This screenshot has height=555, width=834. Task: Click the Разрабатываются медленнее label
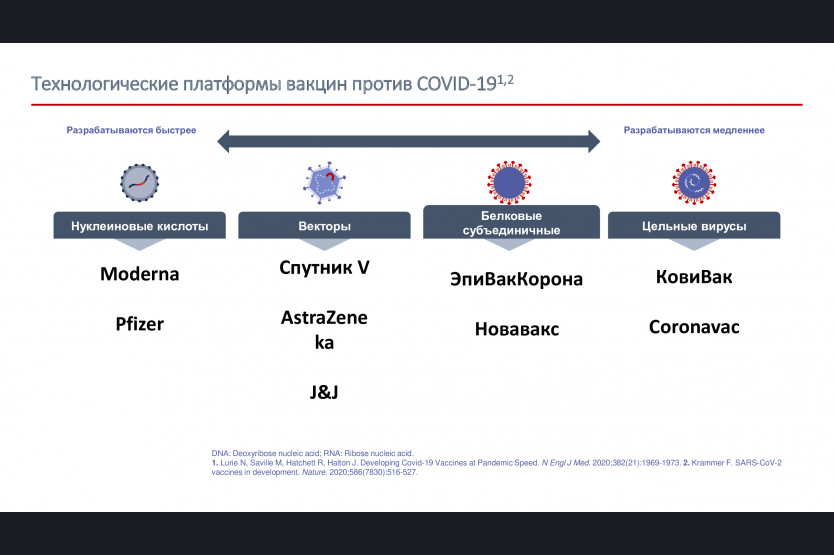(x=694, y=130)
